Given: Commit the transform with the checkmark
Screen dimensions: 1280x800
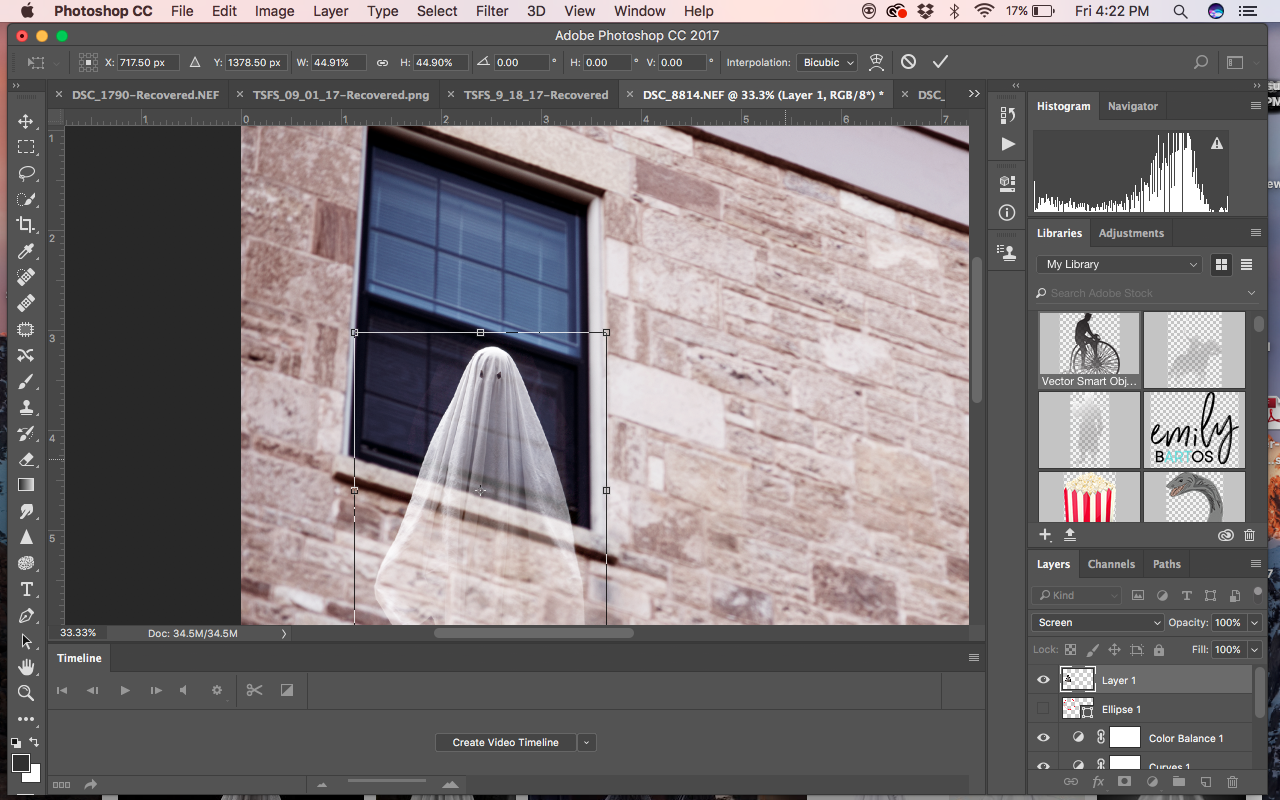Looking at the screenshot, I should 940,62.
